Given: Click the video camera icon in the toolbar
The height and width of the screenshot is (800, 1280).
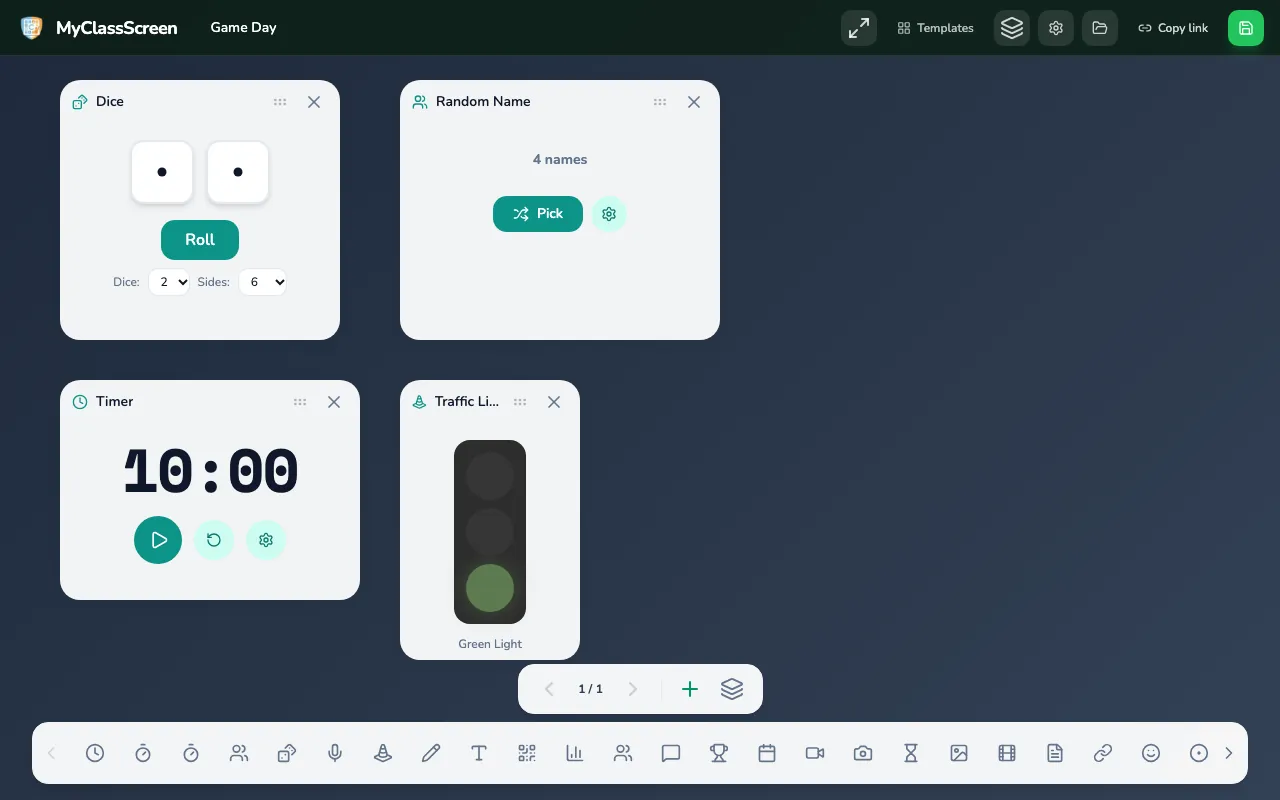Looking at the screenshot, I should [x=815, y=753].
